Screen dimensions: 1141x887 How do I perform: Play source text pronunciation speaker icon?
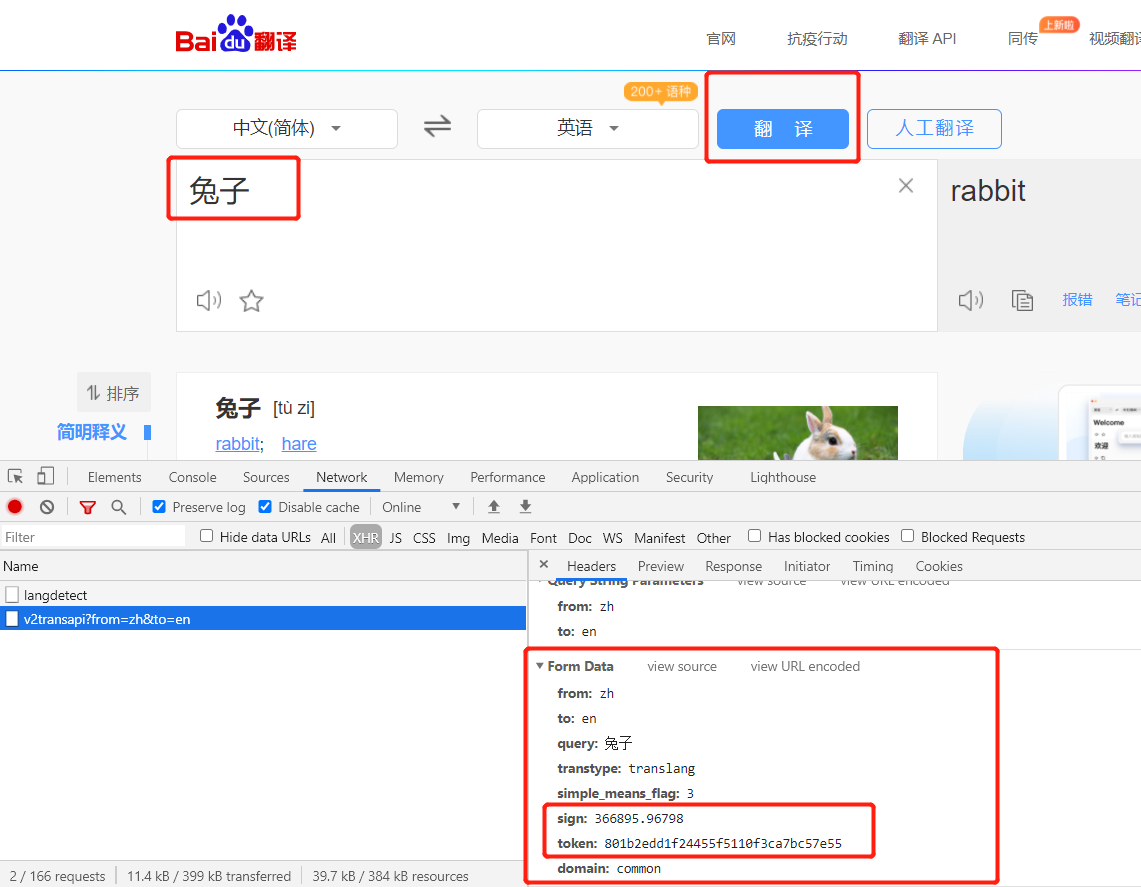(208, 300)
